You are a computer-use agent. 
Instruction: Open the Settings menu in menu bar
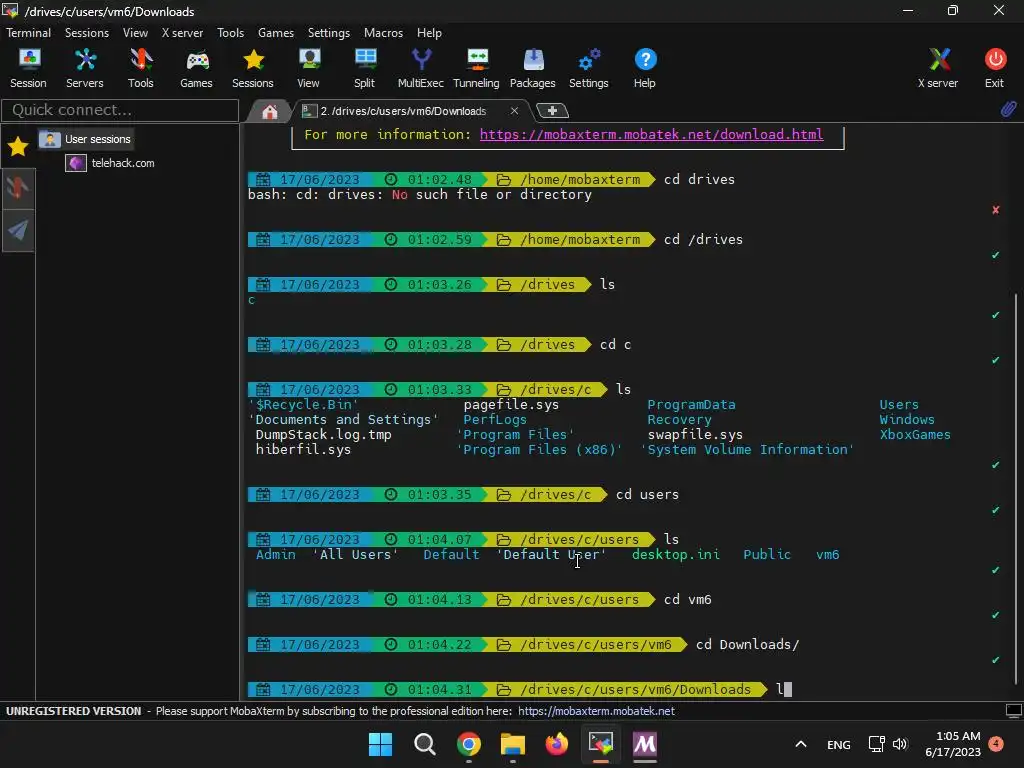point(328,33)
